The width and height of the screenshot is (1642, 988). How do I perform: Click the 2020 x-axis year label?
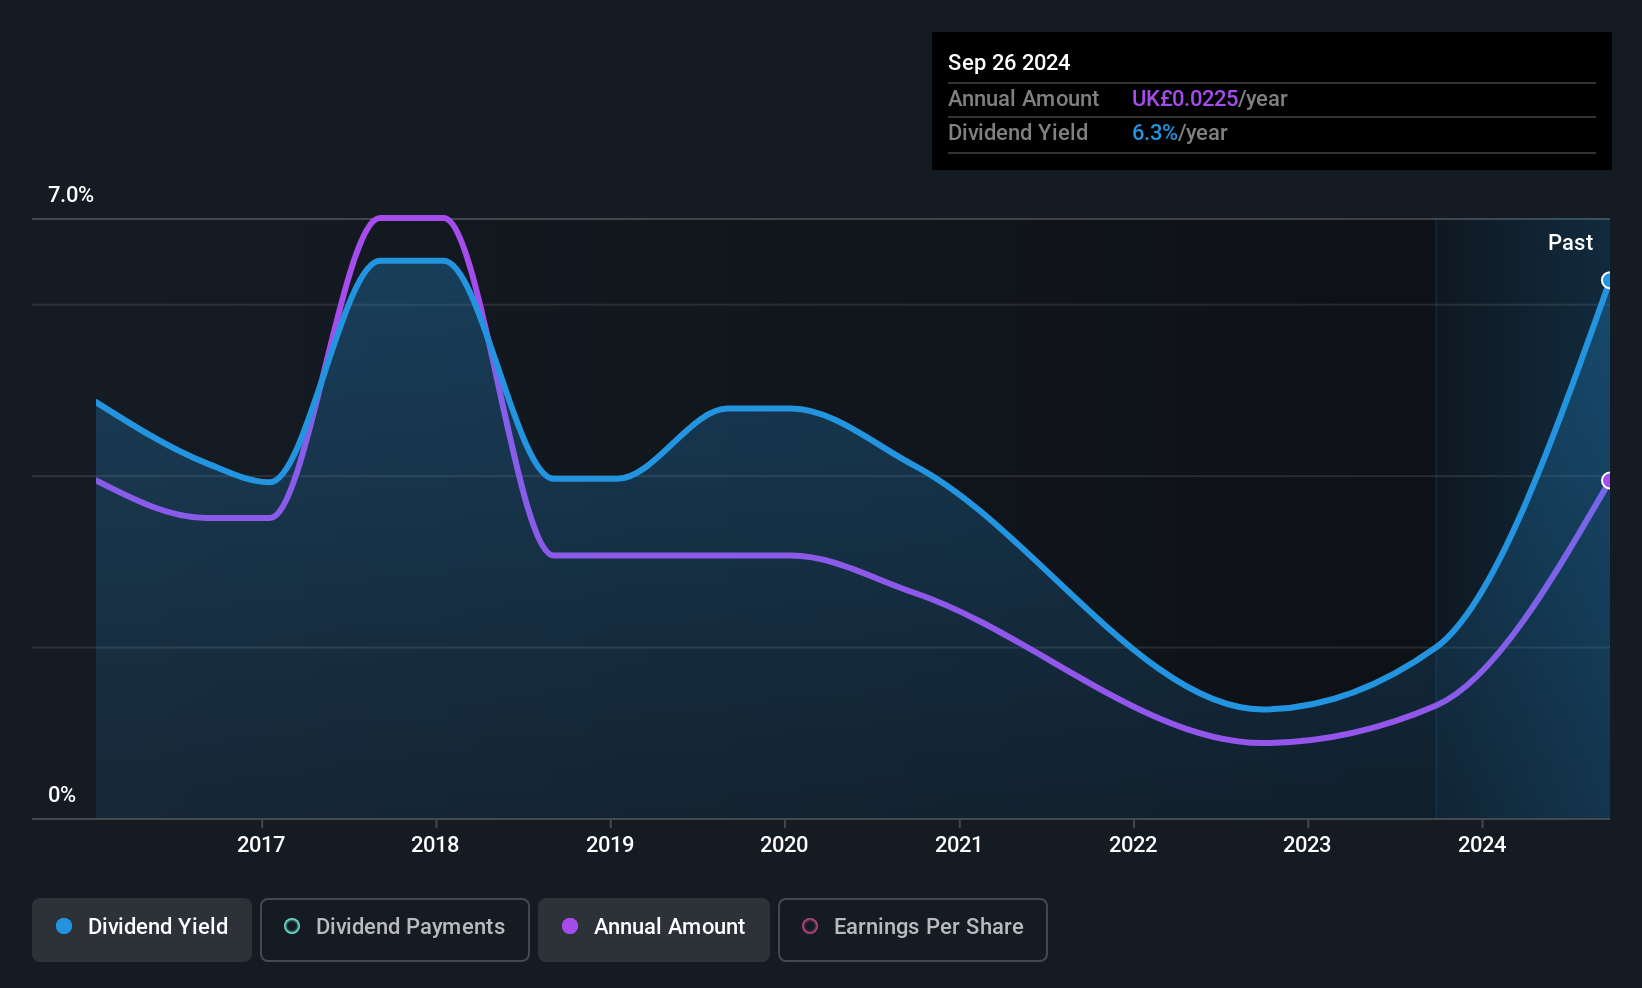coord(784,845)
